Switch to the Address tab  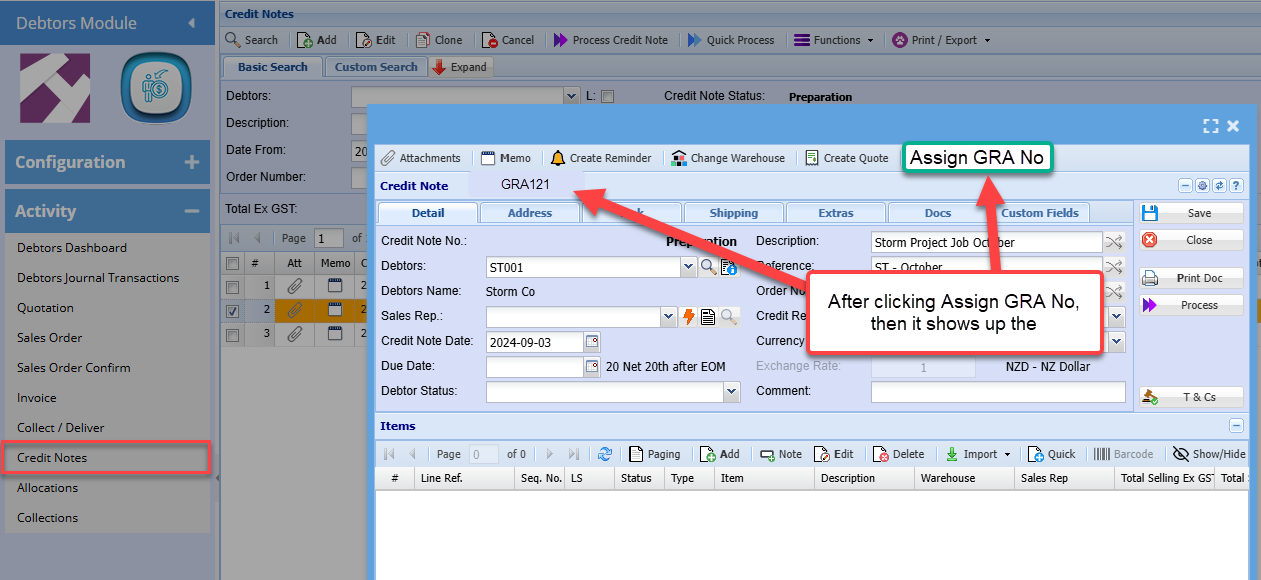click(529, 213)
